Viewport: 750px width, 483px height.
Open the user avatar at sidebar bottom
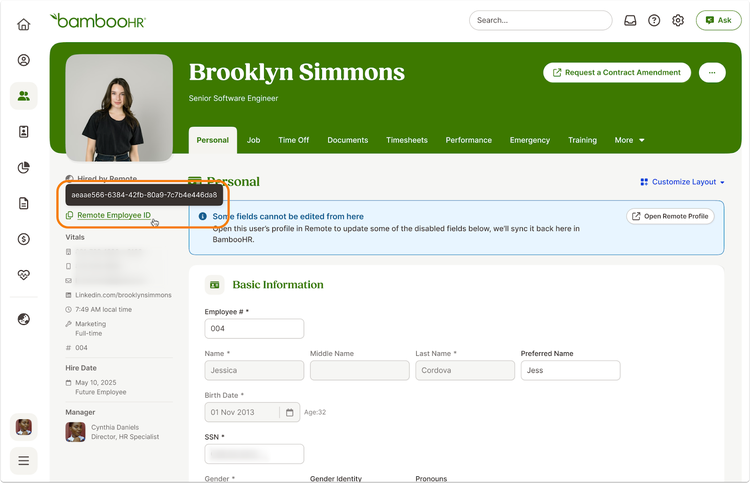tap(23, 427)
